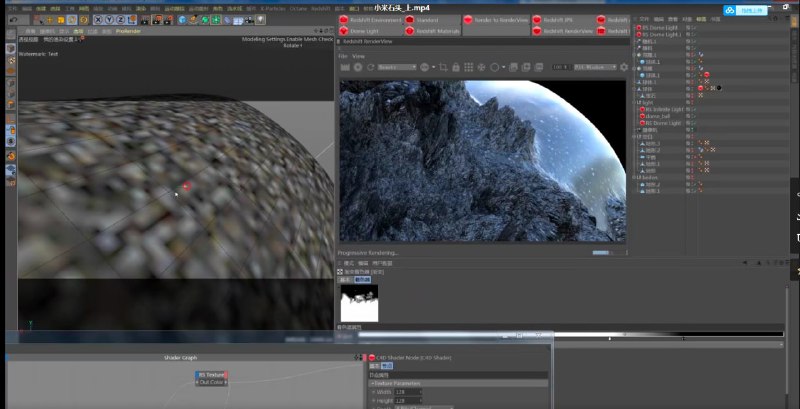Click the Redshift Environment shelf button
This screenshot has height=409, width=800.
pyautogui.click(x=372, y=19)
